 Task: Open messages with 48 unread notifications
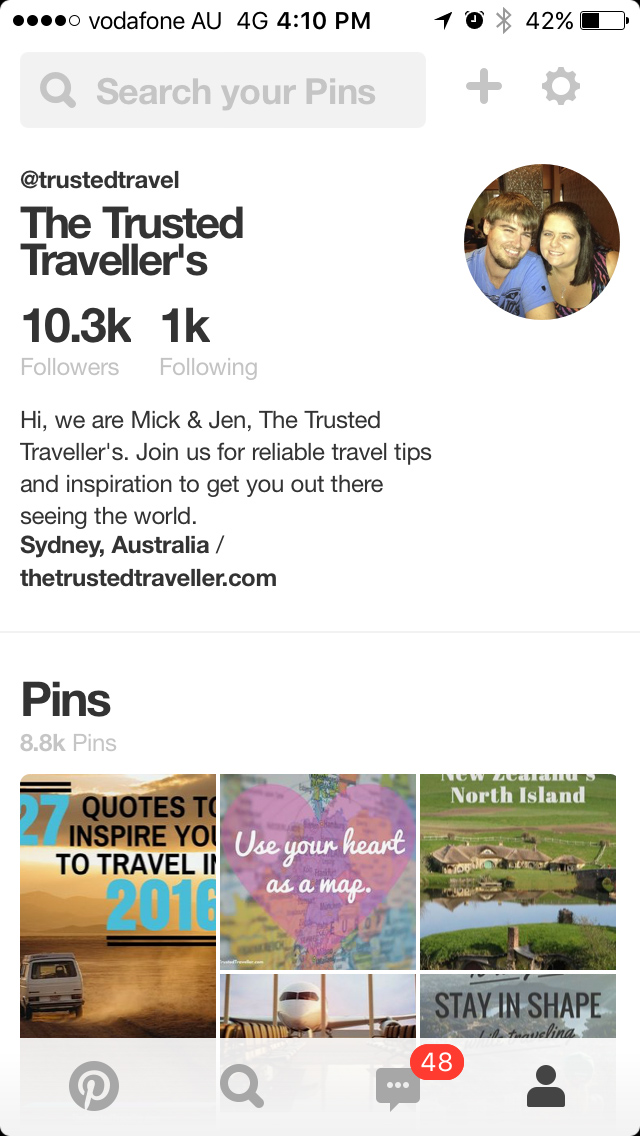(397, 1090)
